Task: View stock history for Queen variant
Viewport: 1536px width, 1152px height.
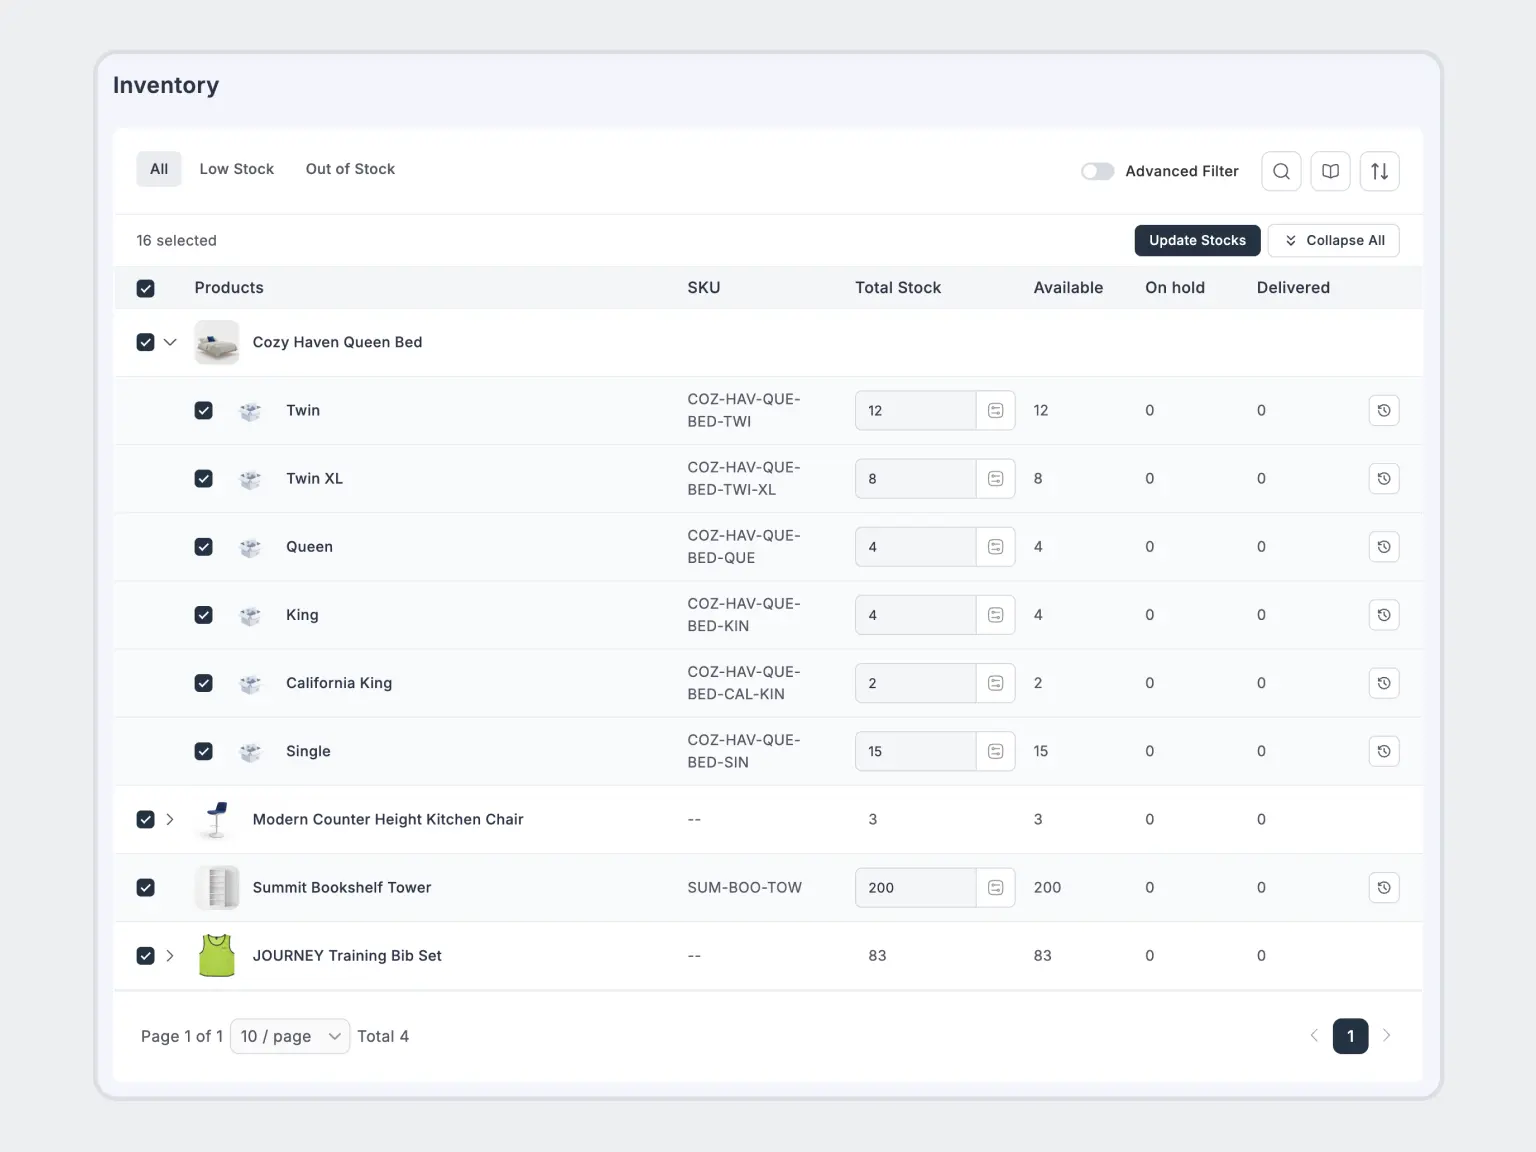Action: pyautogui.click(x=1384, y=547)
